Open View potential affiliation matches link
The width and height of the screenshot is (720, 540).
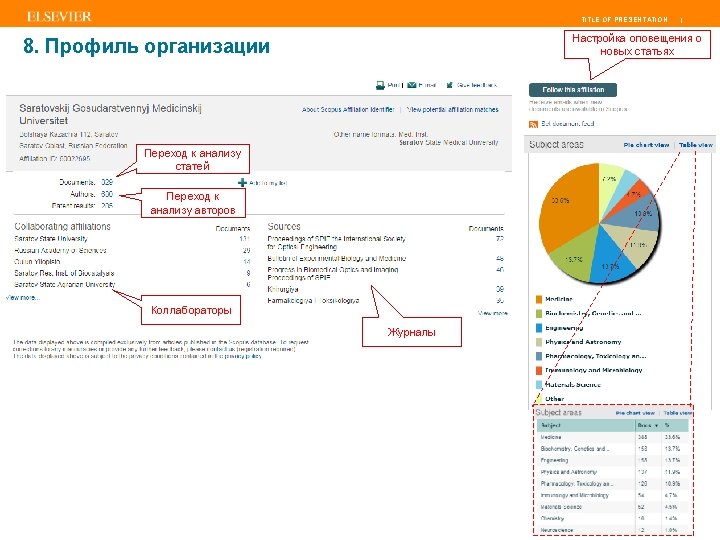pyautogui.click(x=452, y=110)
